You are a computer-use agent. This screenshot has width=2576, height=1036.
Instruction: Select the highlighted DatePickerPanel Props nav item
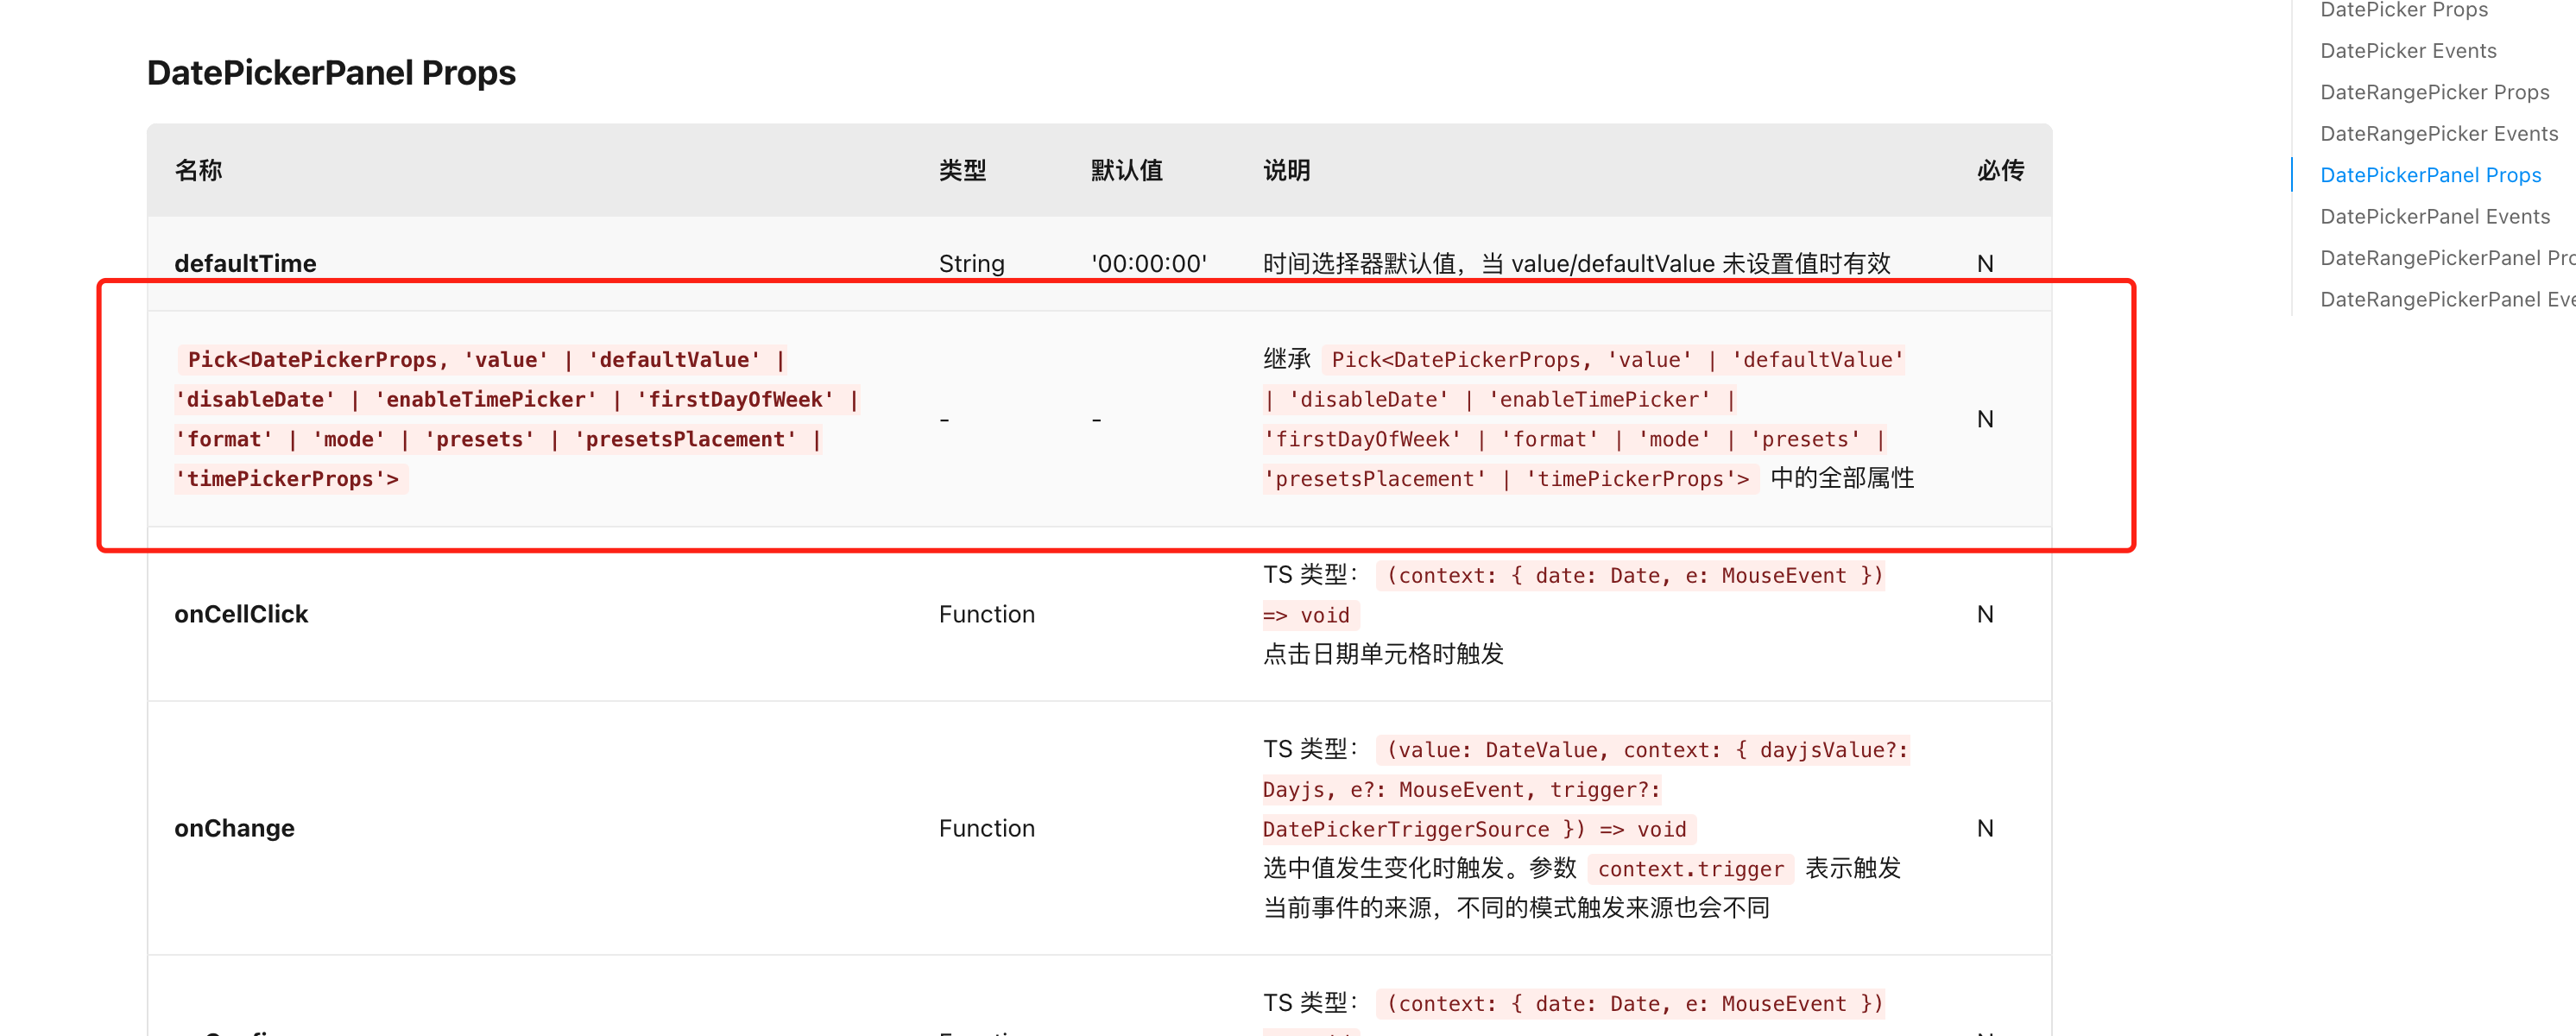tap(2431, 174)
